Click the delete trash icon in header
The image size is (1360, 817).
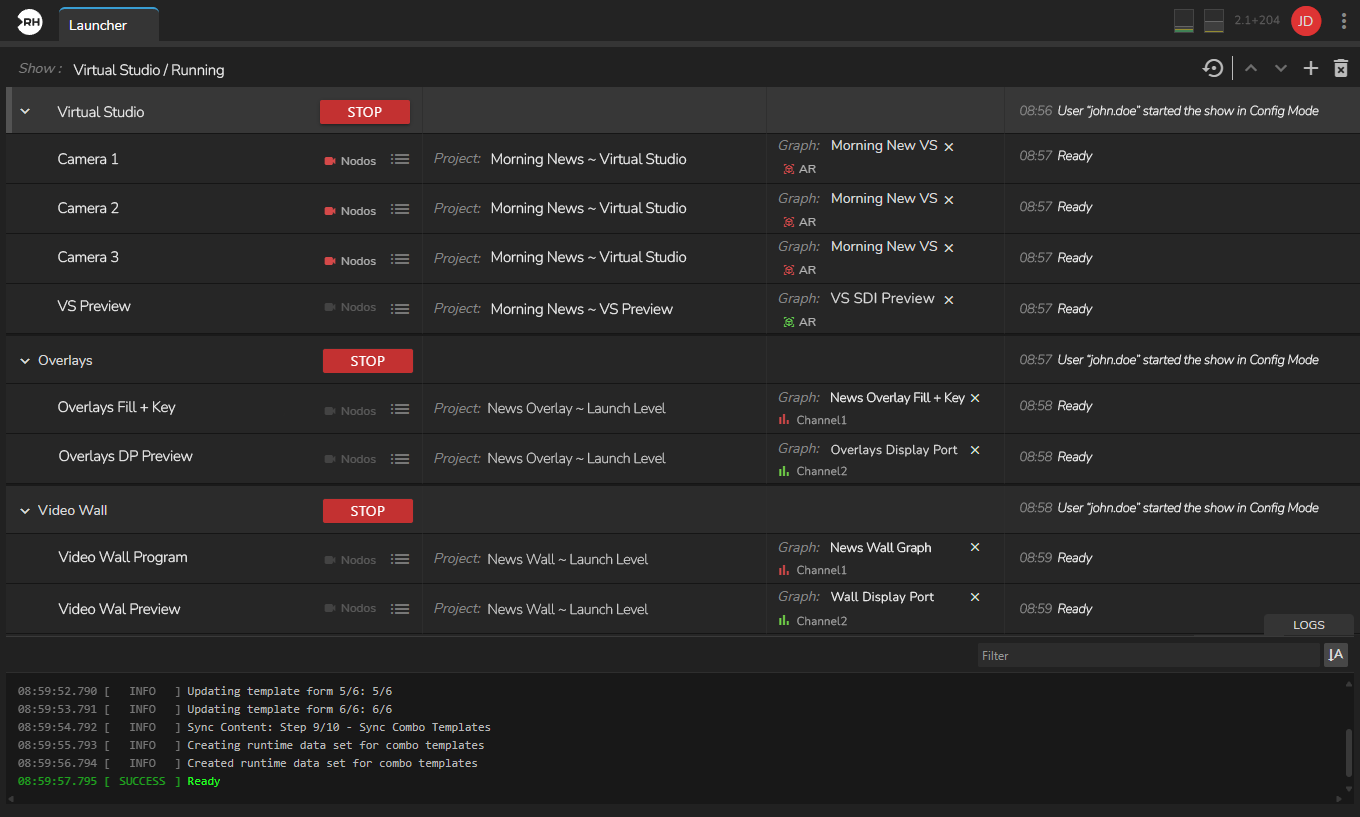point(1341,68)
